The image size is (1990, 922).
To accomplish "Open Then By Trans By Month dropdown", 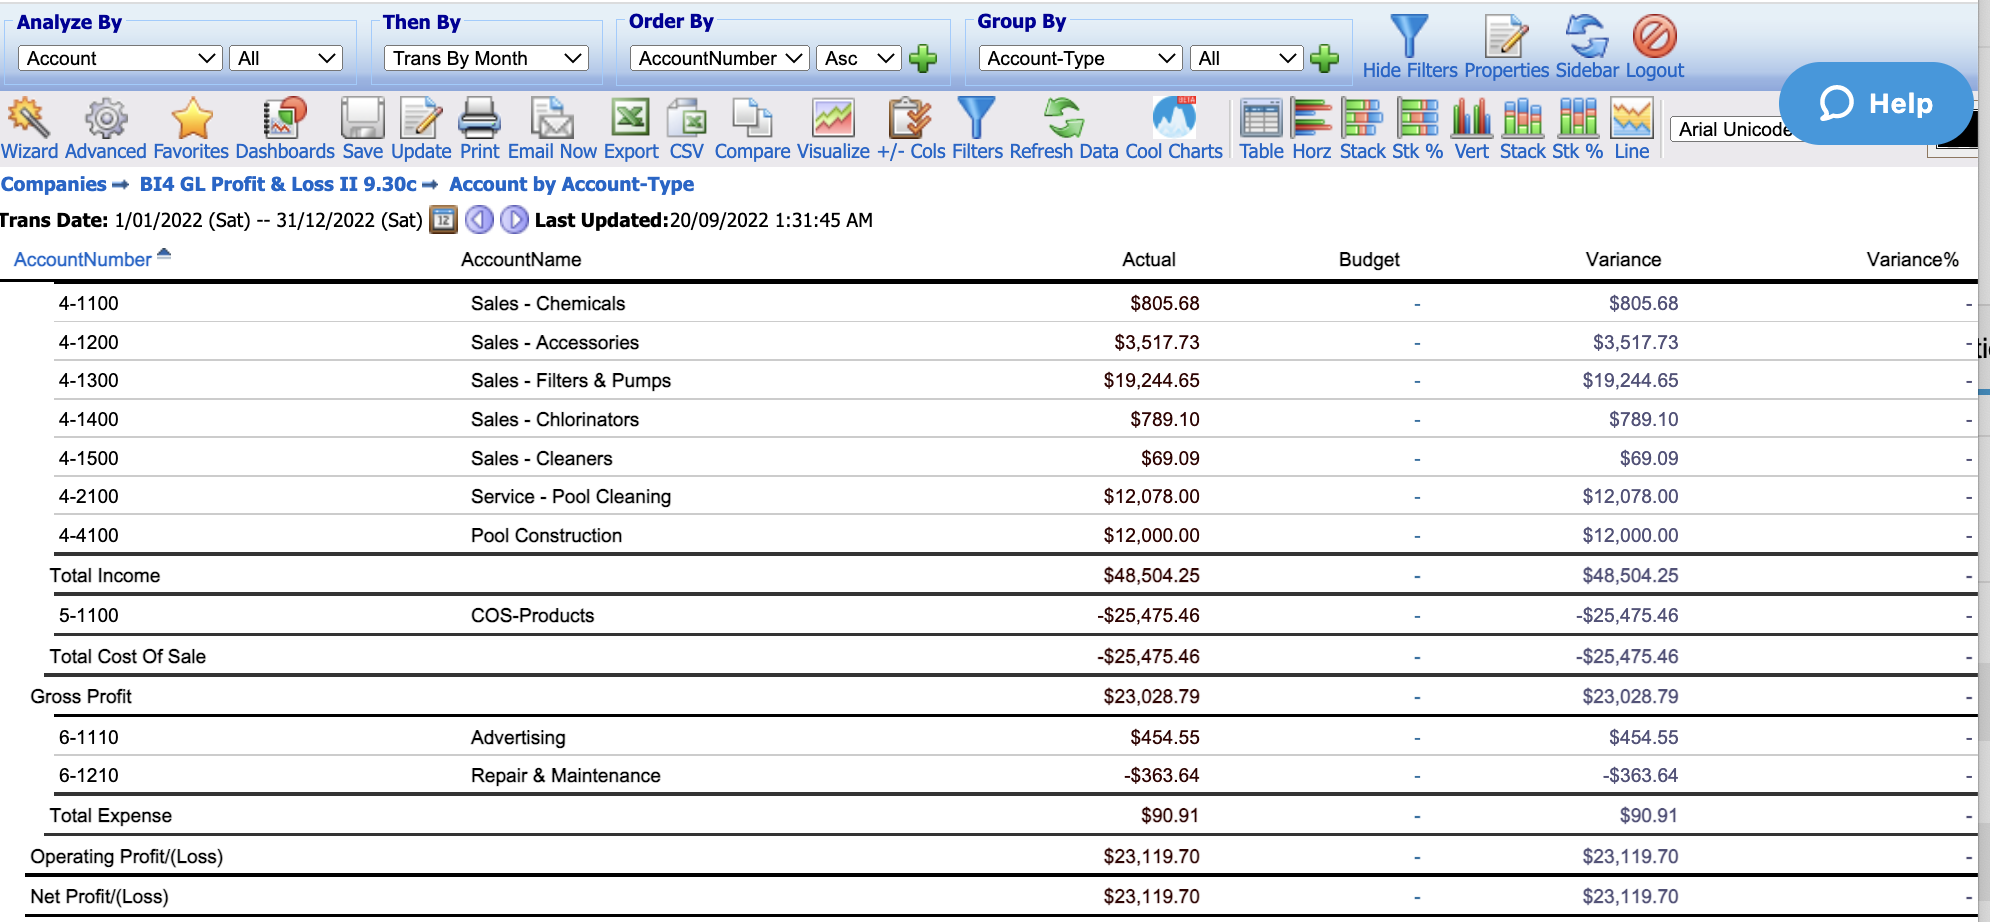I will 486,58.
